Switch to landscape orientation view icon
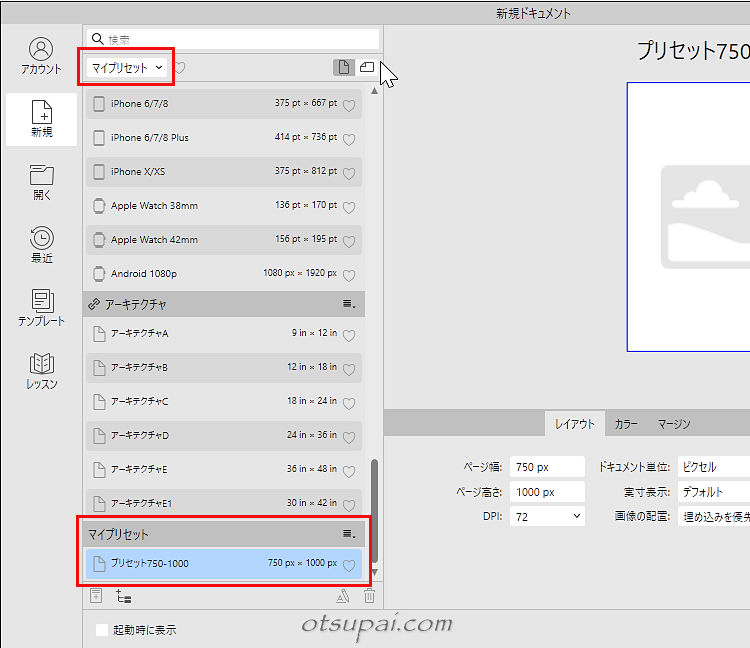 coord(367,67)
